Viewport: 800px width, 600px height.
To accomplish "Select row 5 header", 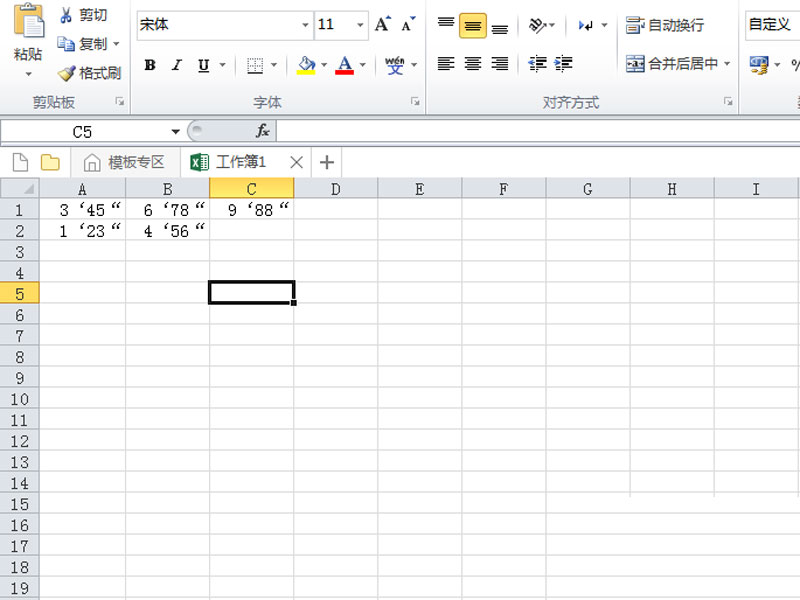I will [19, 294].
